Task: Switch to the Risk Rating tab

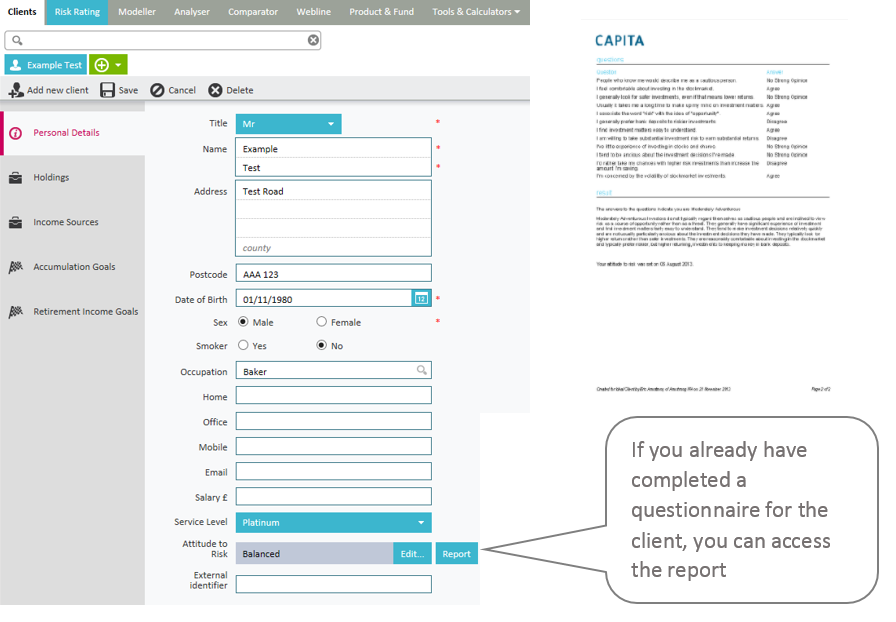Action: pyautogui.click(x=77, y=12)
